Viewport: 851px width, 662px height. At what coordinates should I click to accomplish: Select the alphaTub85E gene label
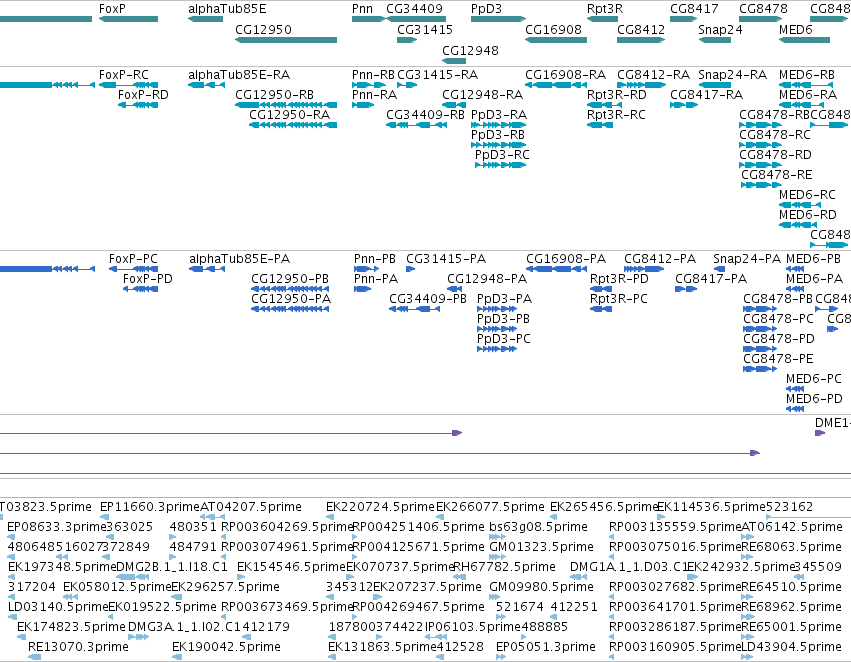point(227,9)
